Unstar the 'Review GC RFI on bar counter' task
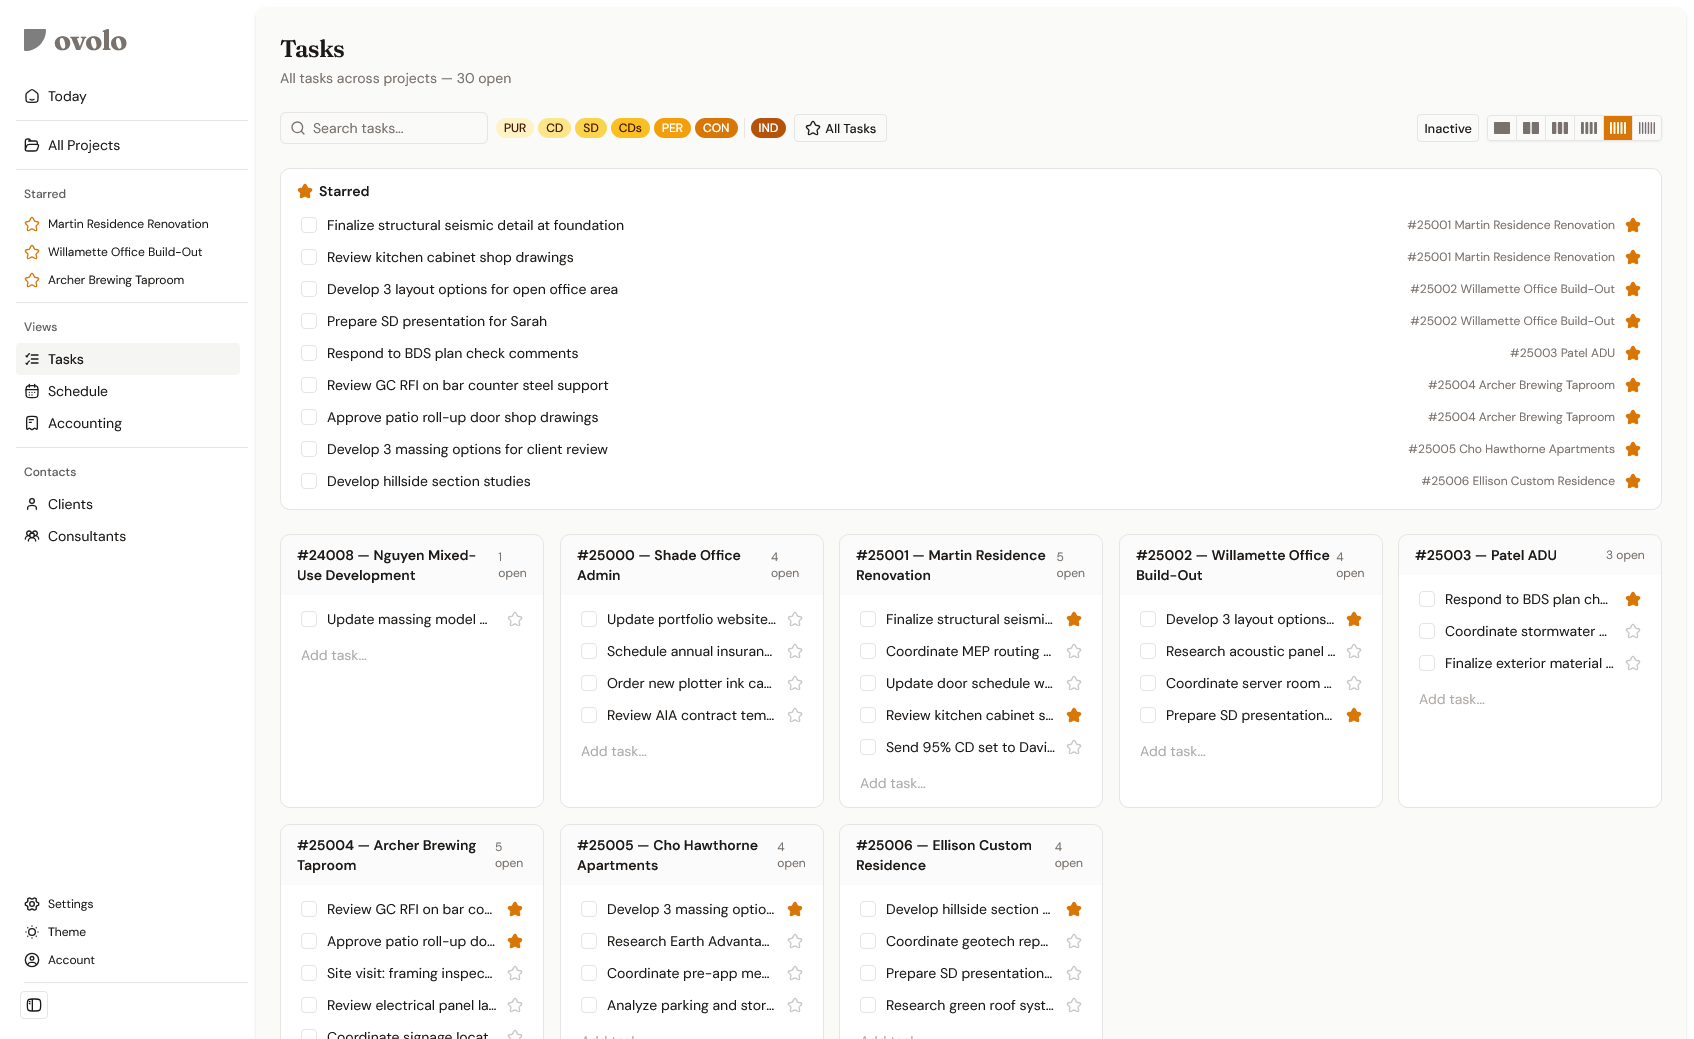This screenshot has width=1694, height=1039. coord(514,909)
